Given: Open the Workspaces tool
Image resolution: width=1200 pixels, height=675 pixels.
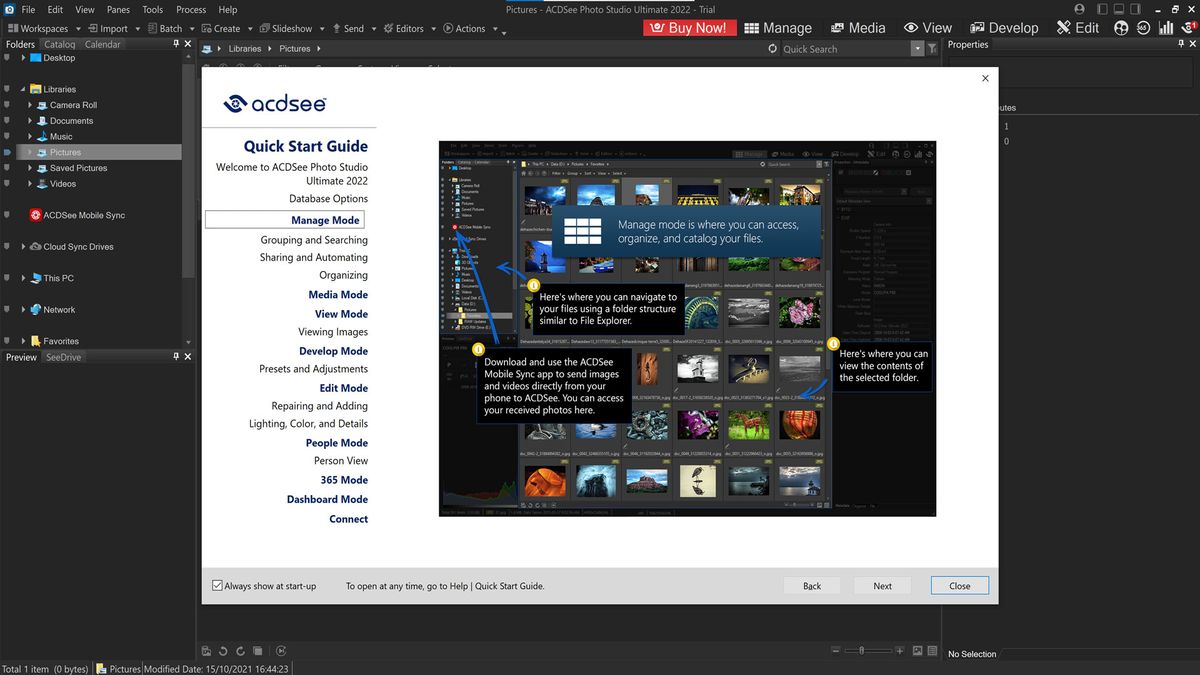Looking at the screenshot, I should 42,28.
